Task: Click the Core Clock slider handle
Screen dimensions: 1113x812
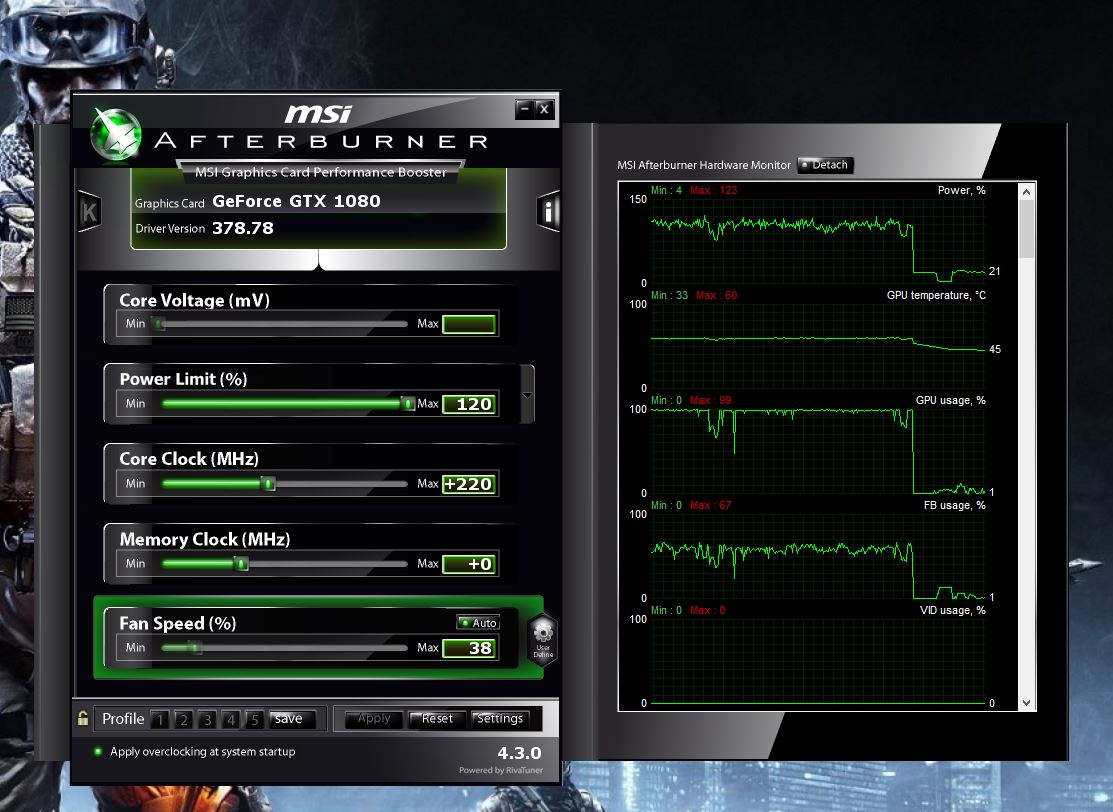Action: point(268,483)
